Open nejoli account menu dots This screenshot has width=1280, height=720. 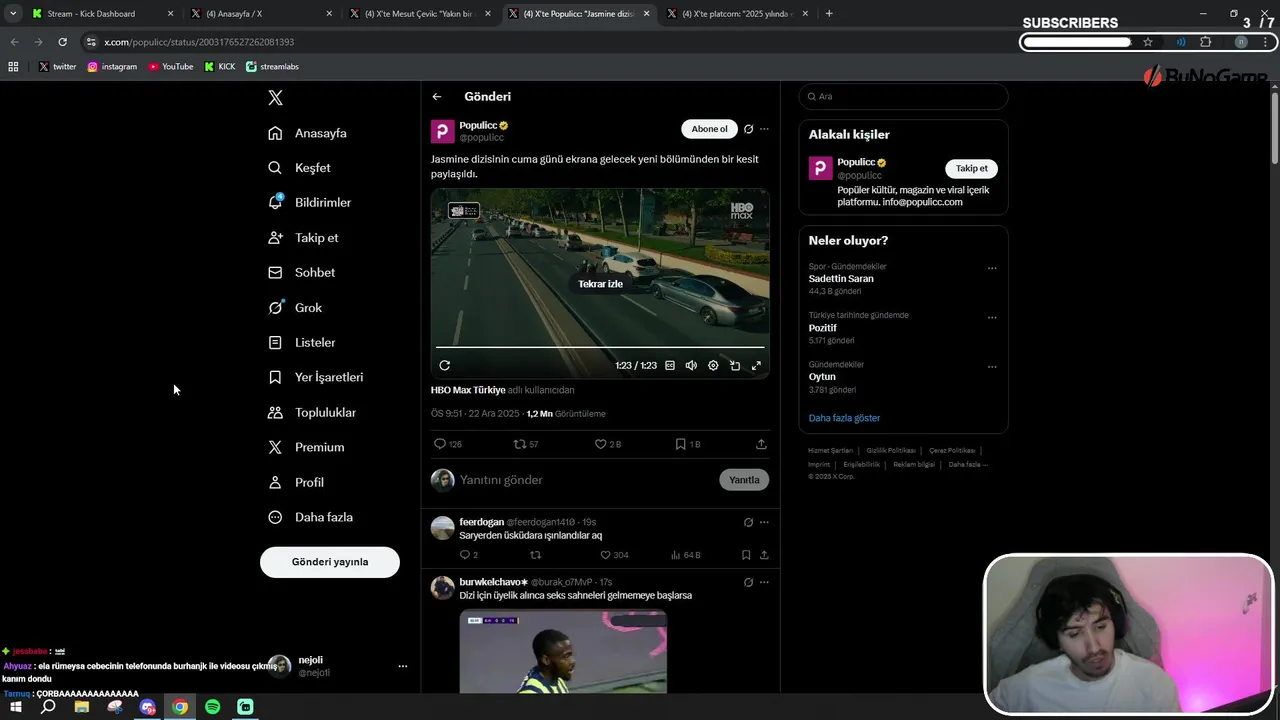tap(403, 666)
